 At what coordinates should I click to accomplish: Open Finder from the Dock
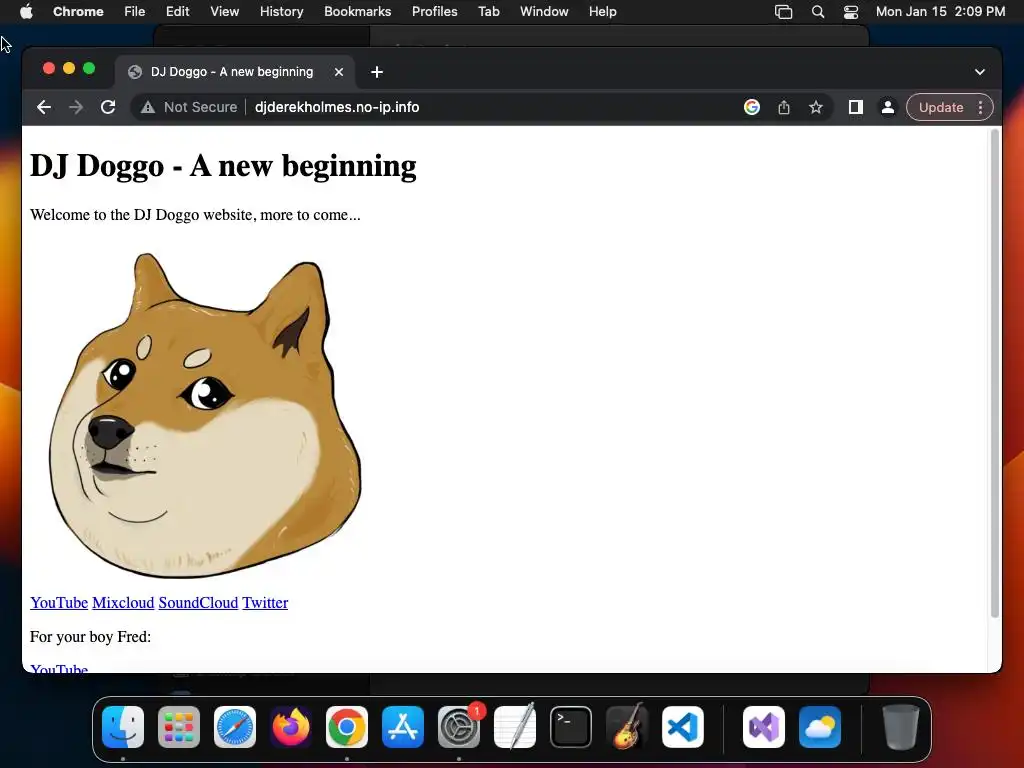tap(123, 727)
